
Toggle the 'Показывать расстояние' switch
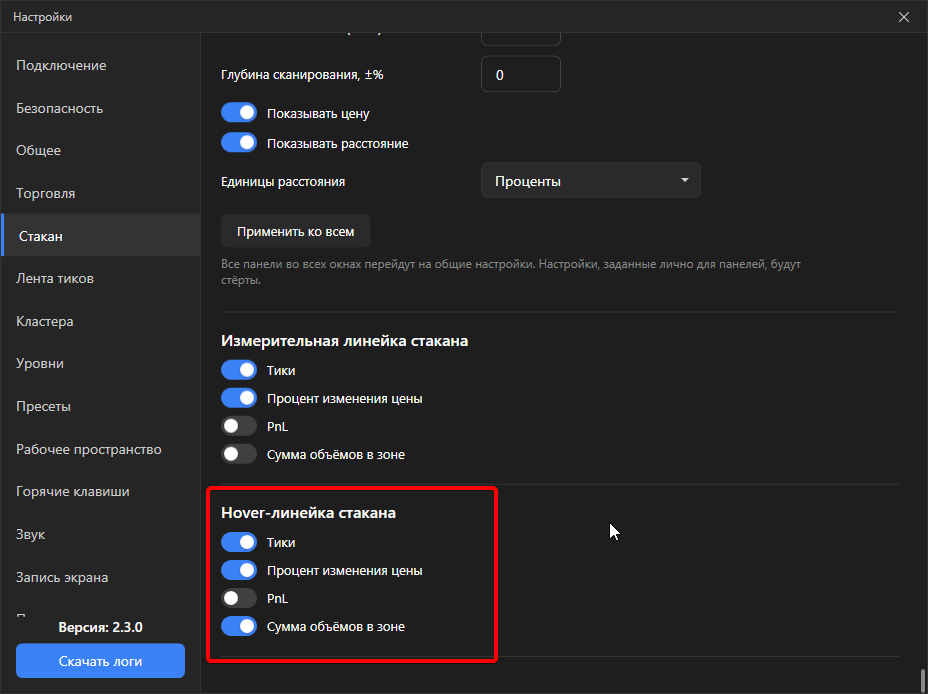tap(239, 143)
